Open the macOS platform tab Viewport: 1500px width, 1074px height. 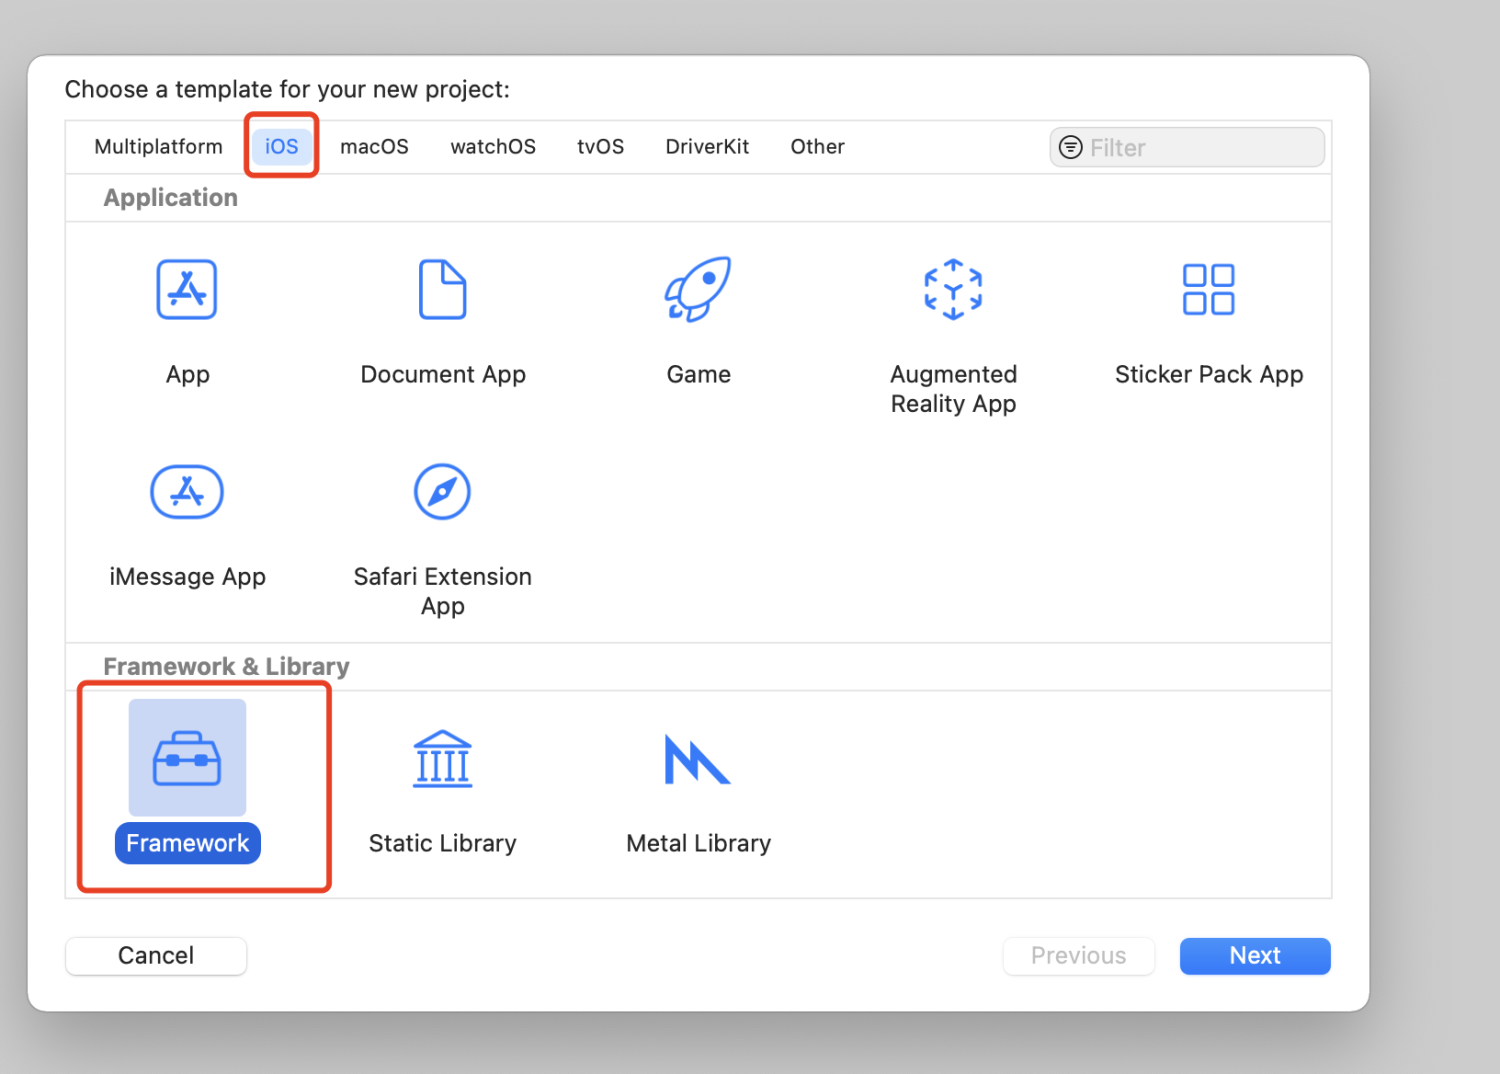tap(374, 147)
